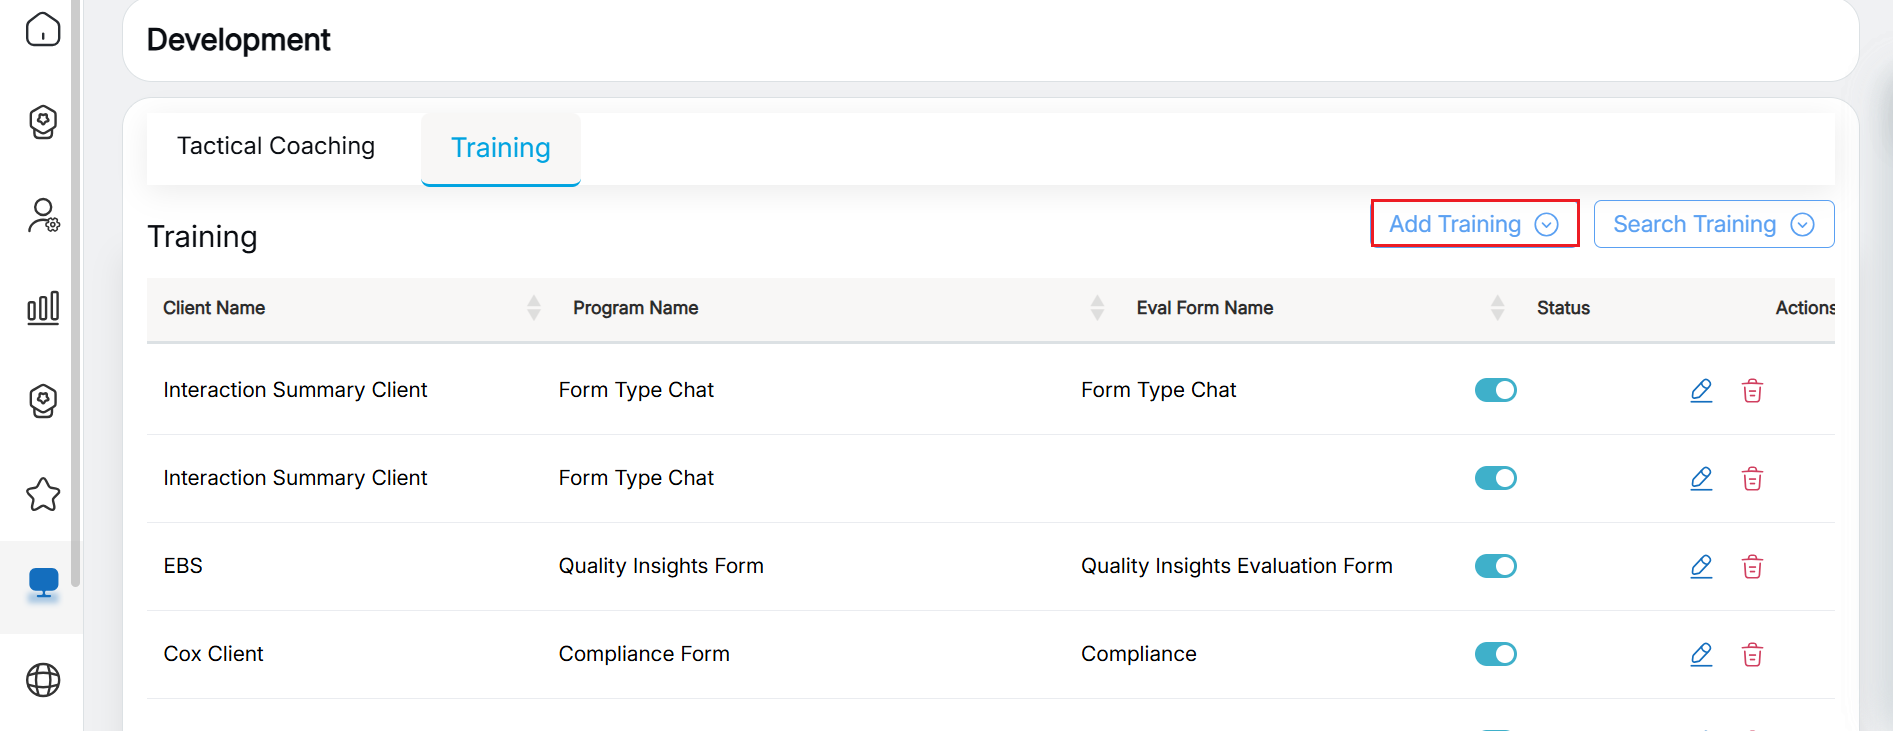The image size is (1893, 731).
Task: Click the user settings sidebar icon
Action: 43,215
